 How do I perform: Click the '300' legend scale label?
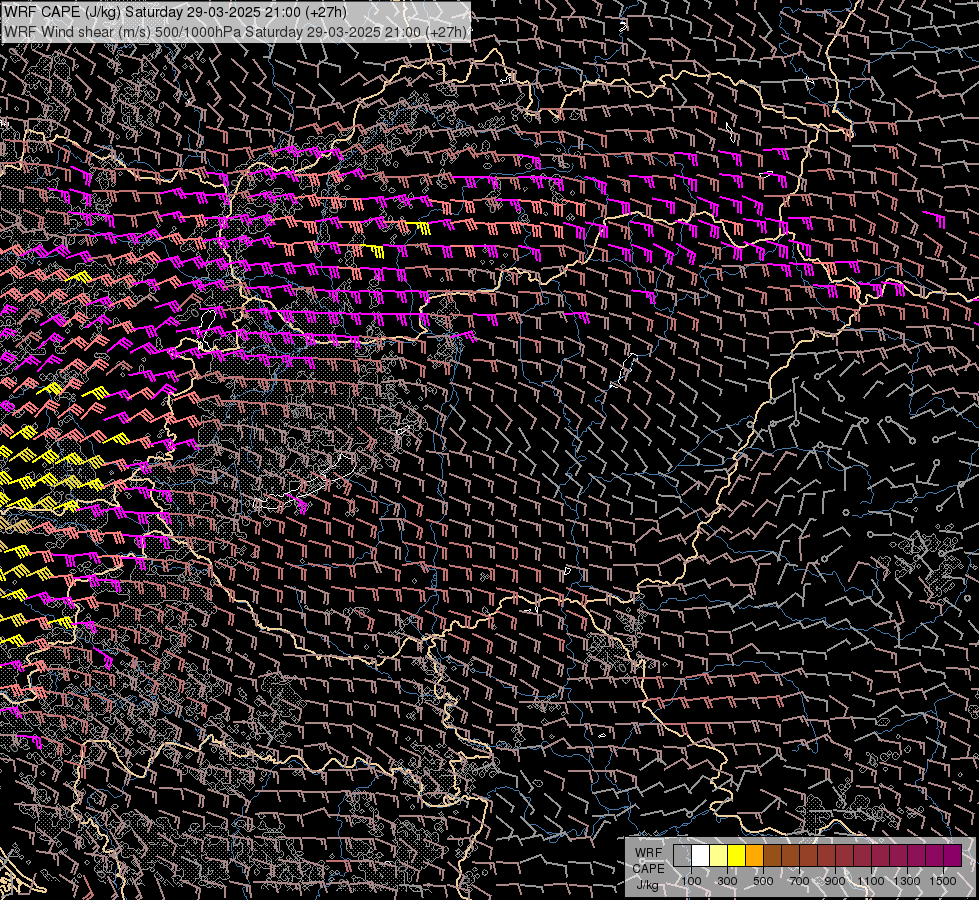point(727,881)
